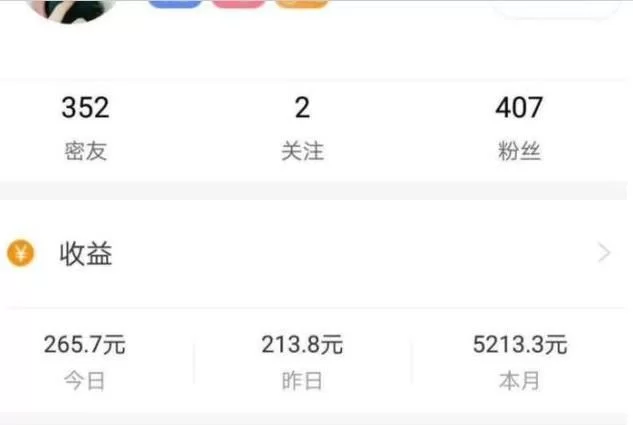Tap the blue badge beside avatar
This screenshot has width=633, height=425.
click(x=175, y=4)
